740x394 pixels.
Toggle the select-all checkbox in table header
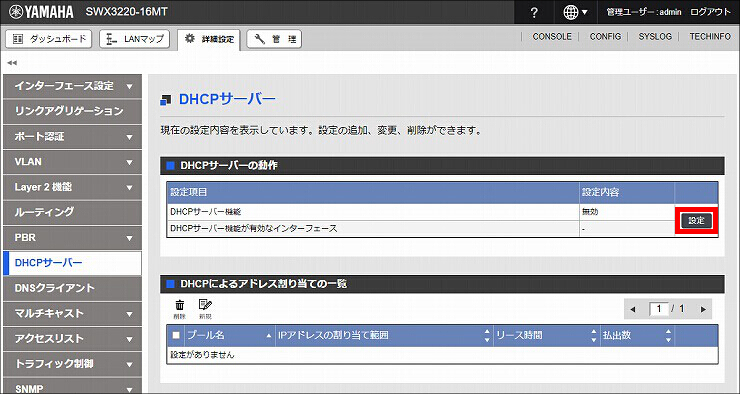(x=176, y=335)
